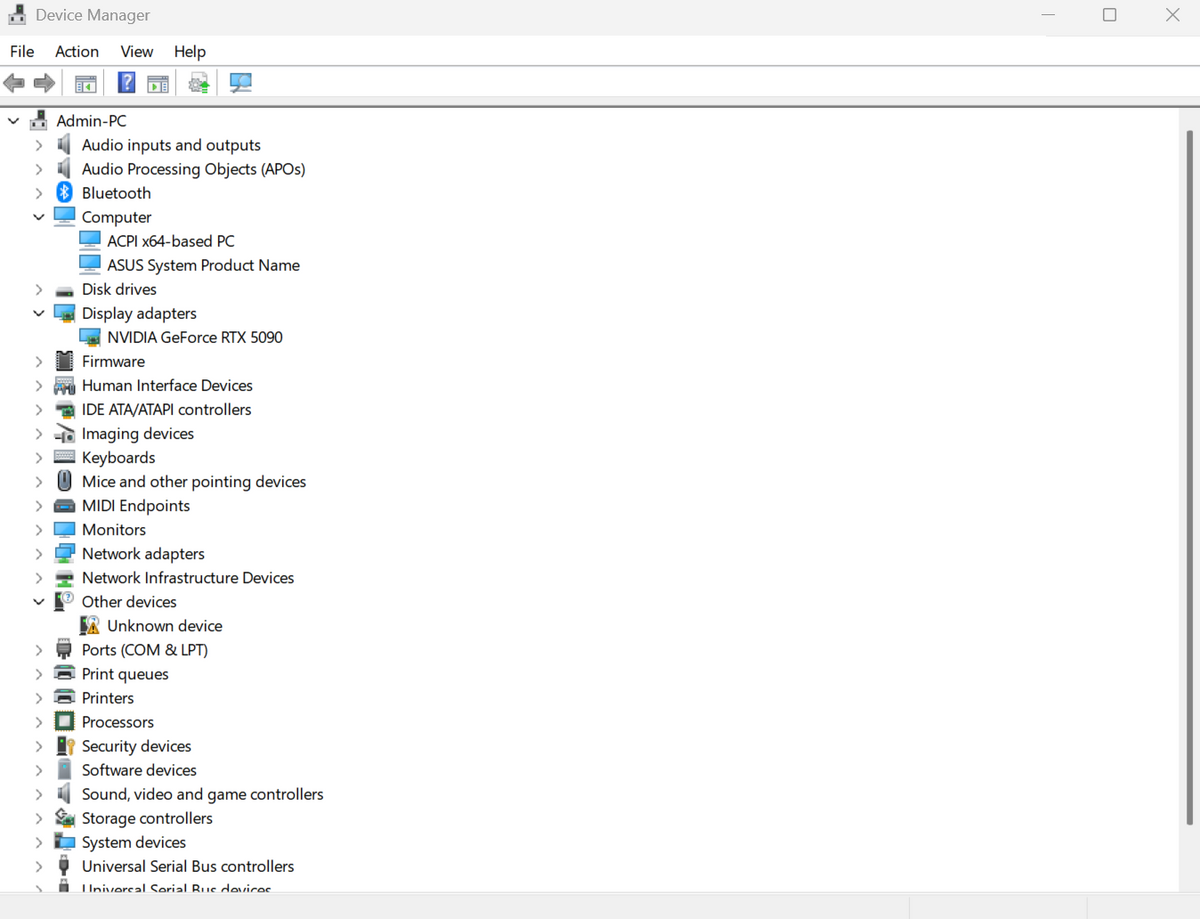Collapse the Computer category
Image resolution: width=1200 pixels, height=919 pixels.
coord(39,217)
